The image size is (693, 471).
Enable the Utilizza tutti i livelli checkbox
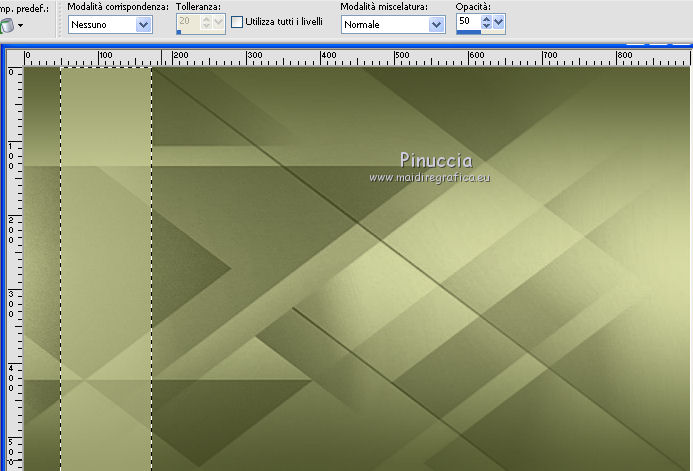pyautogui.click(x=237, y=22)
